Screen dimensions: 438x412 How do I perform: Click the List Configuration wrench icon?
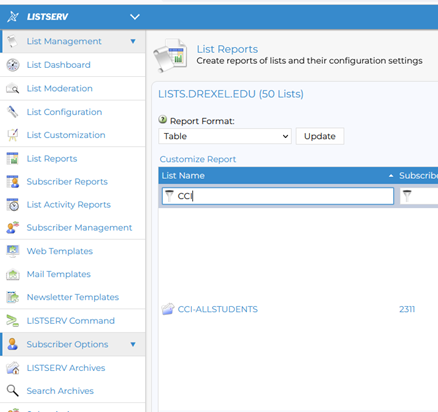click(13, 112)
